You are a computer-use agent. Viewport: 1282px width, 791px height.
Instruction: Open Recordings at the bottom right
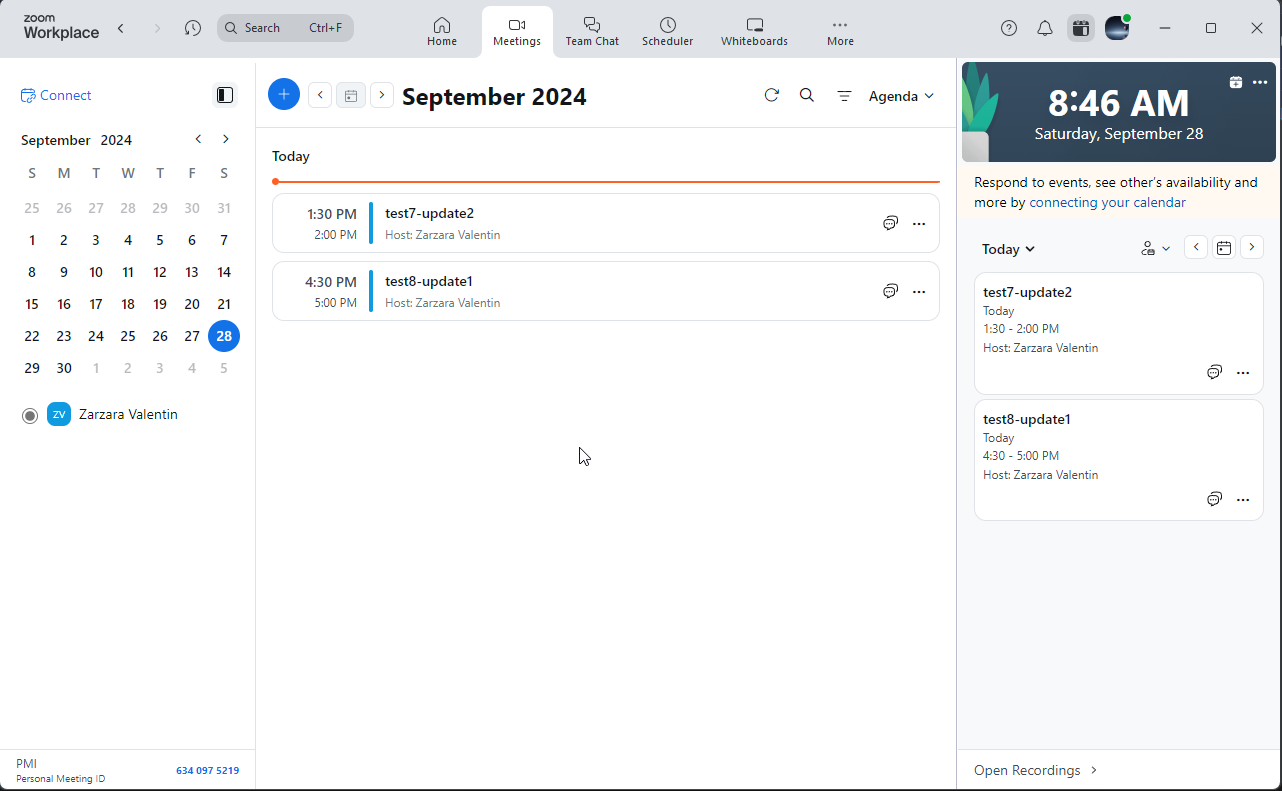1035,770
